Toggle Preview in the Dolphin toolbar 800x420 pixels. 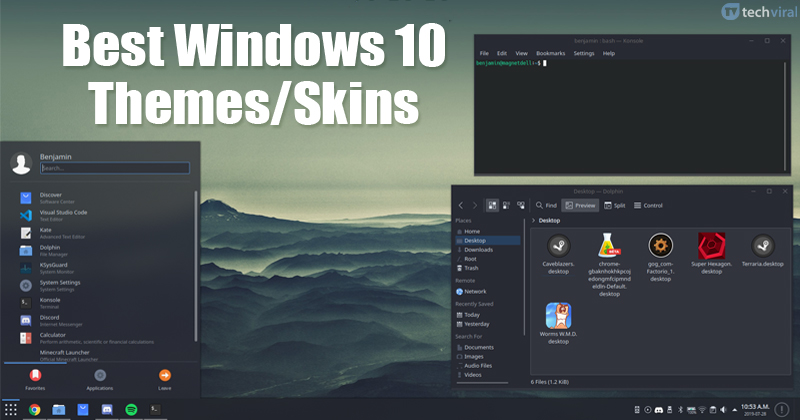click(x=580, y=205)
